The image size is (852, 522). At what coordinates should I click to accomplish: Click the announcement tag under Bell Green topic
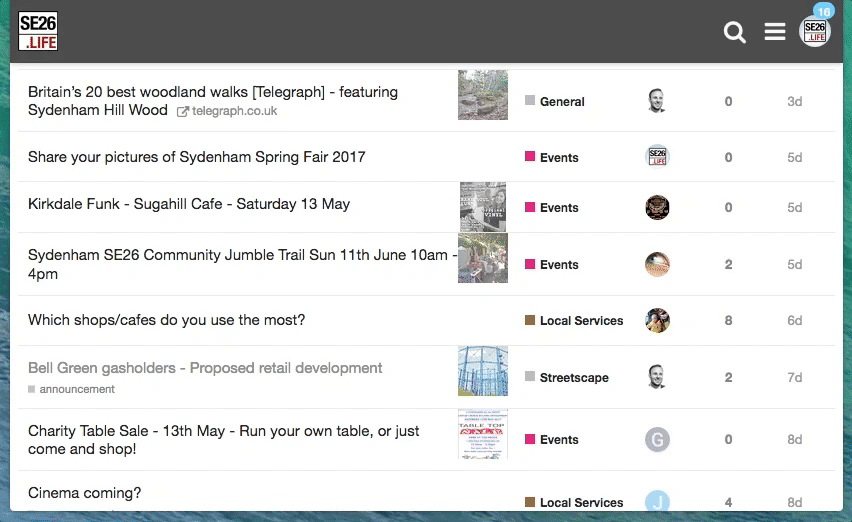(77, 389)
